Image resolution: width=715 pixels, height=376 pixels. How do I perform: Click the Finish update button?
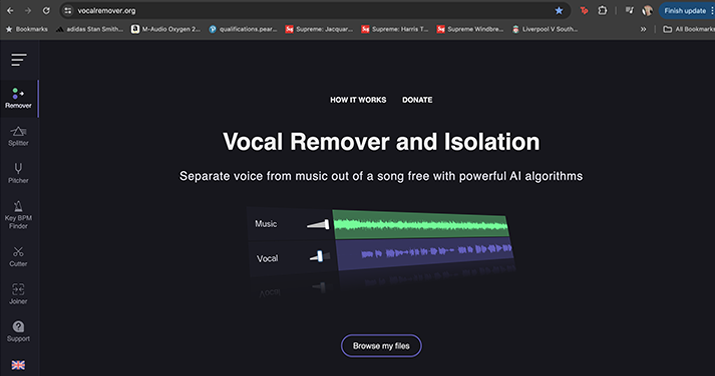(685, 10)
